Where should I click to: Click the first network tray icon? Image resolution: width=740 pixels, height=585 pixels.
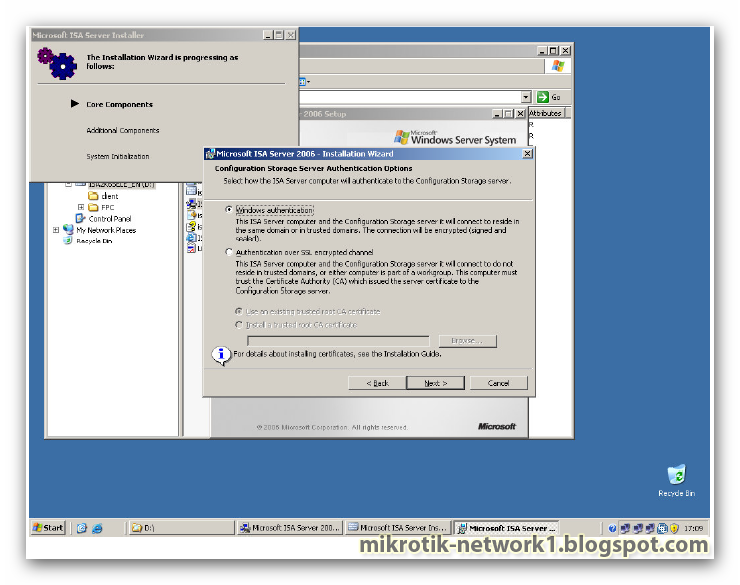pyautogui.click(x=625, y=528)
